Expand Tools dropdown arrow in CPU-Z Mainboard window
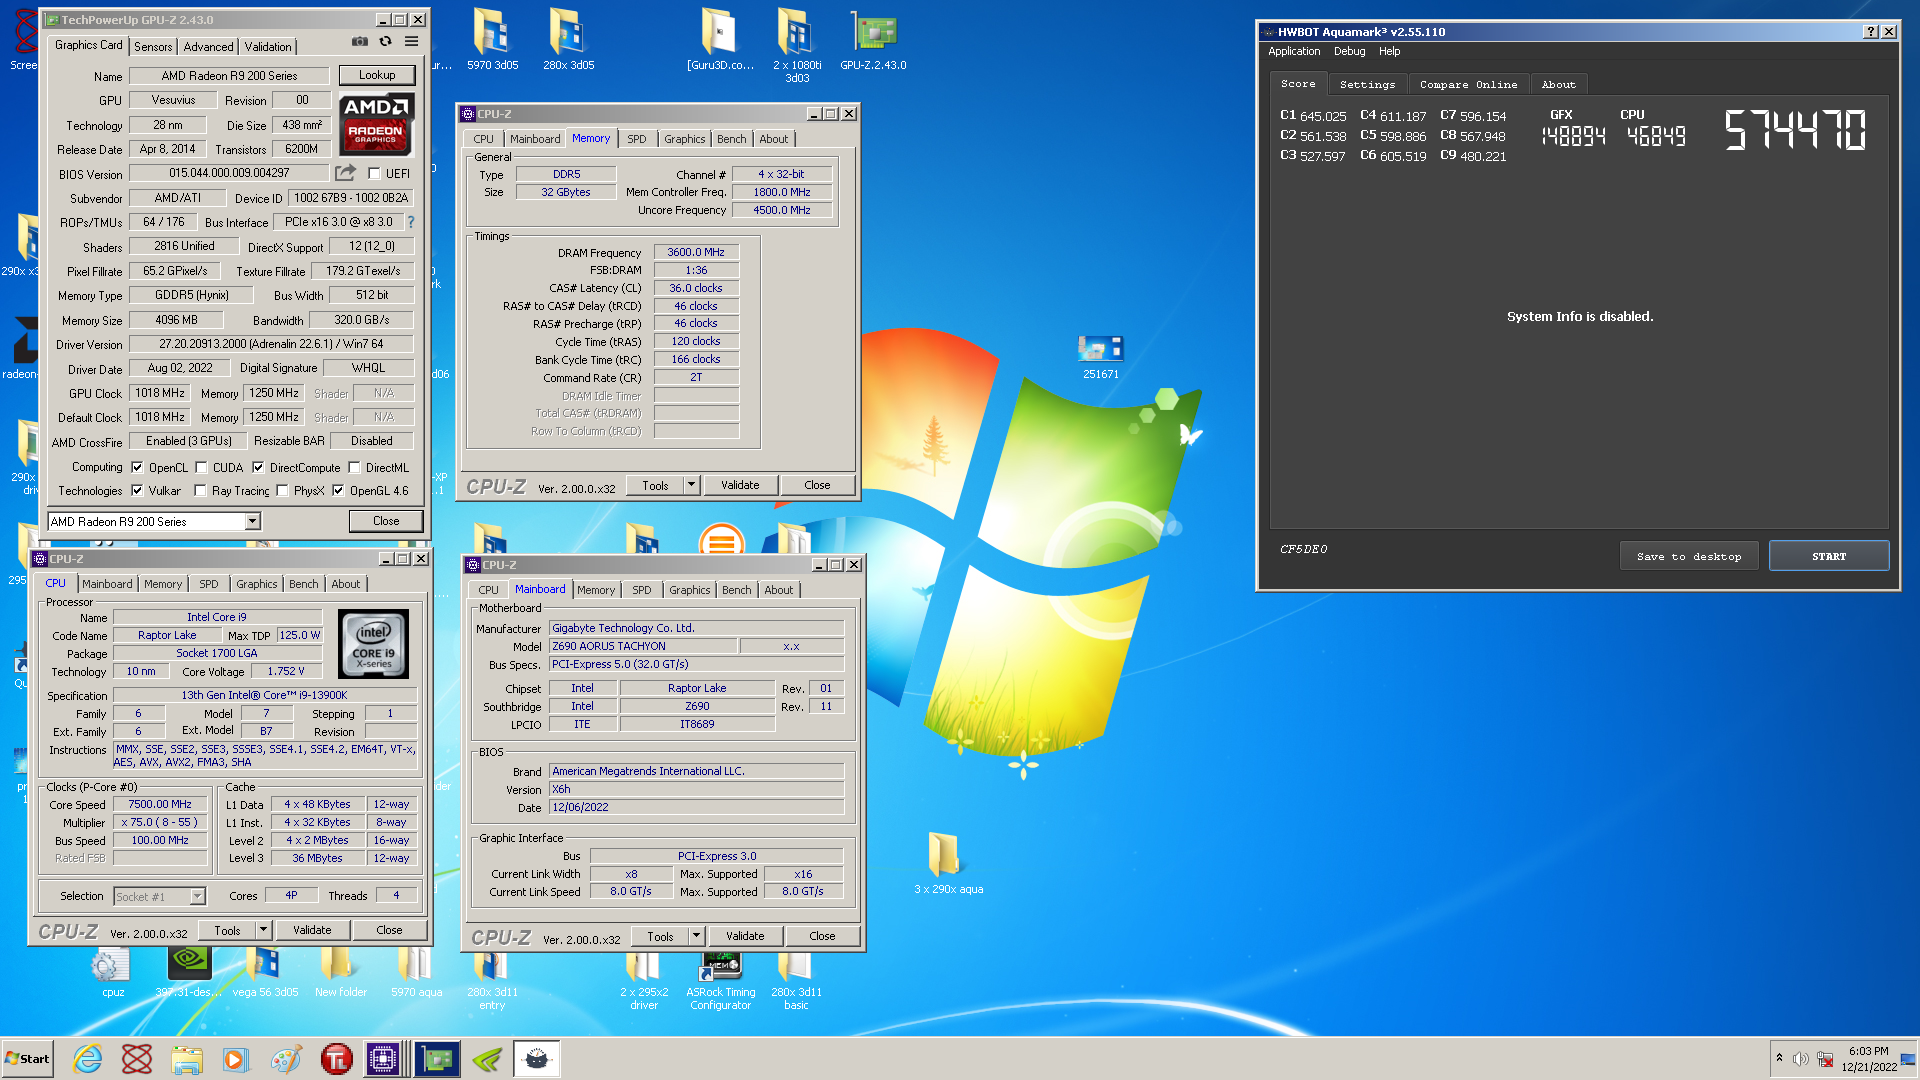Screen dimensions: 1920x1080 pos(696,936)
